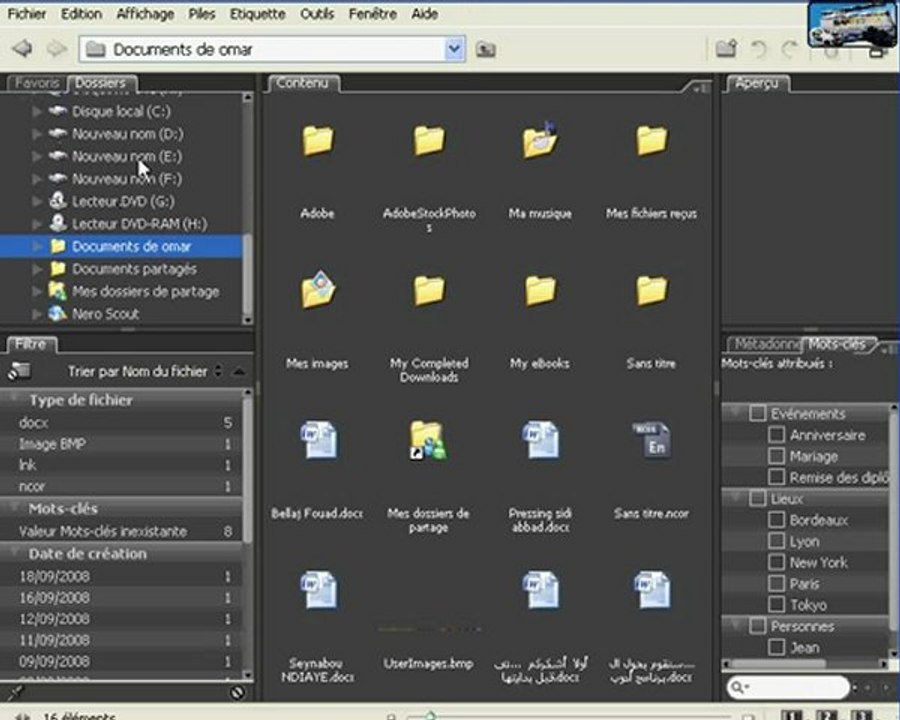The height and width of the screenshot is (720, 900).
Task: Open the Outils menu
Action: point(317,14)
